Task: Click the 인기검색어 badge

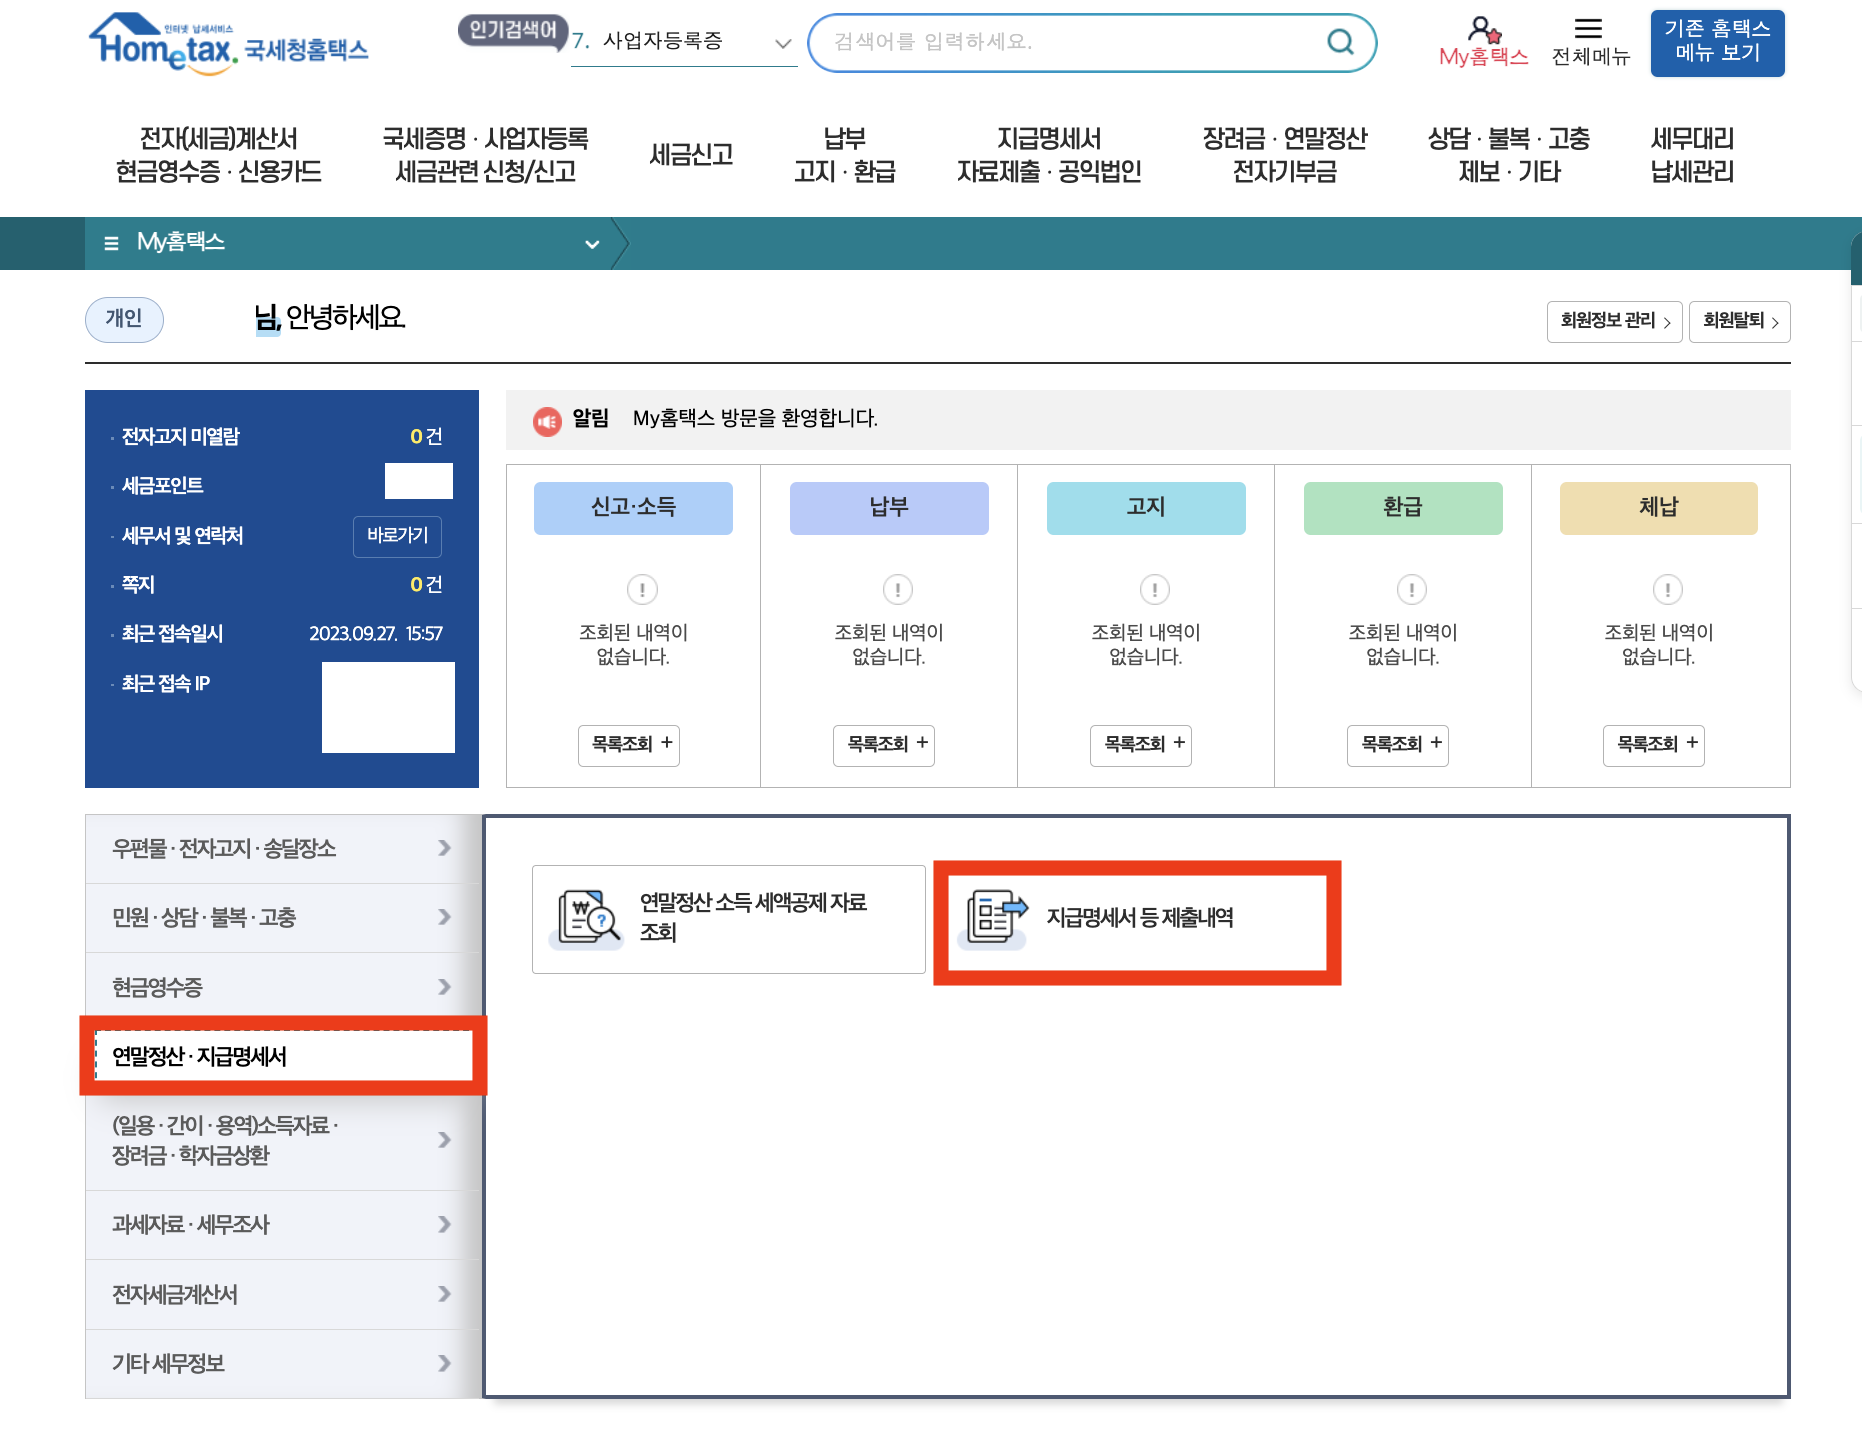Action: [x=513, y=30]
